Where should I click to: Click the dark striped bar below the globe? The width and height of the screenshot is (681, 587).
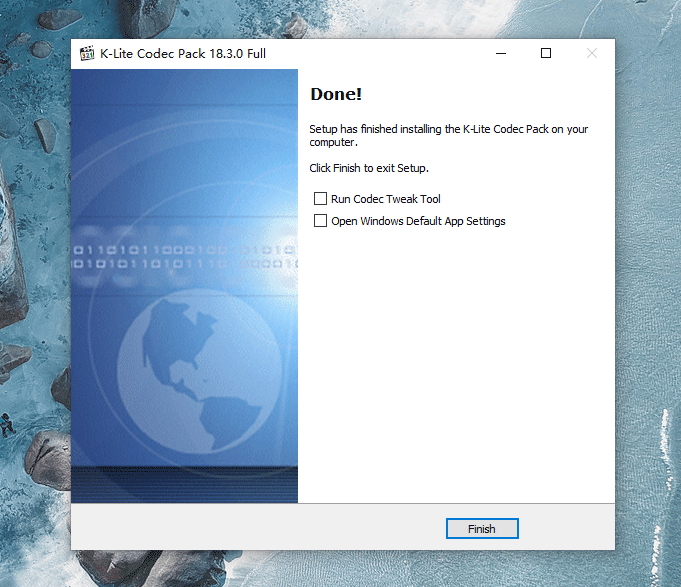click(x=185, y=485)
